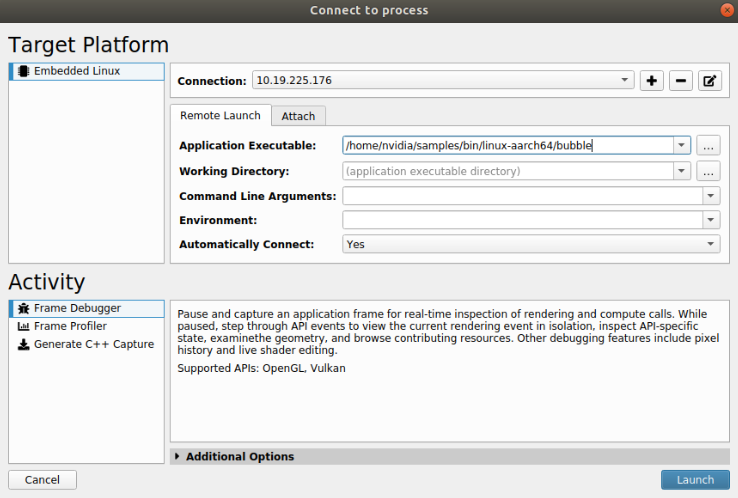Select the Embedded Linux platform icon
The image size is (738, 498).
[x=23, y=72]
